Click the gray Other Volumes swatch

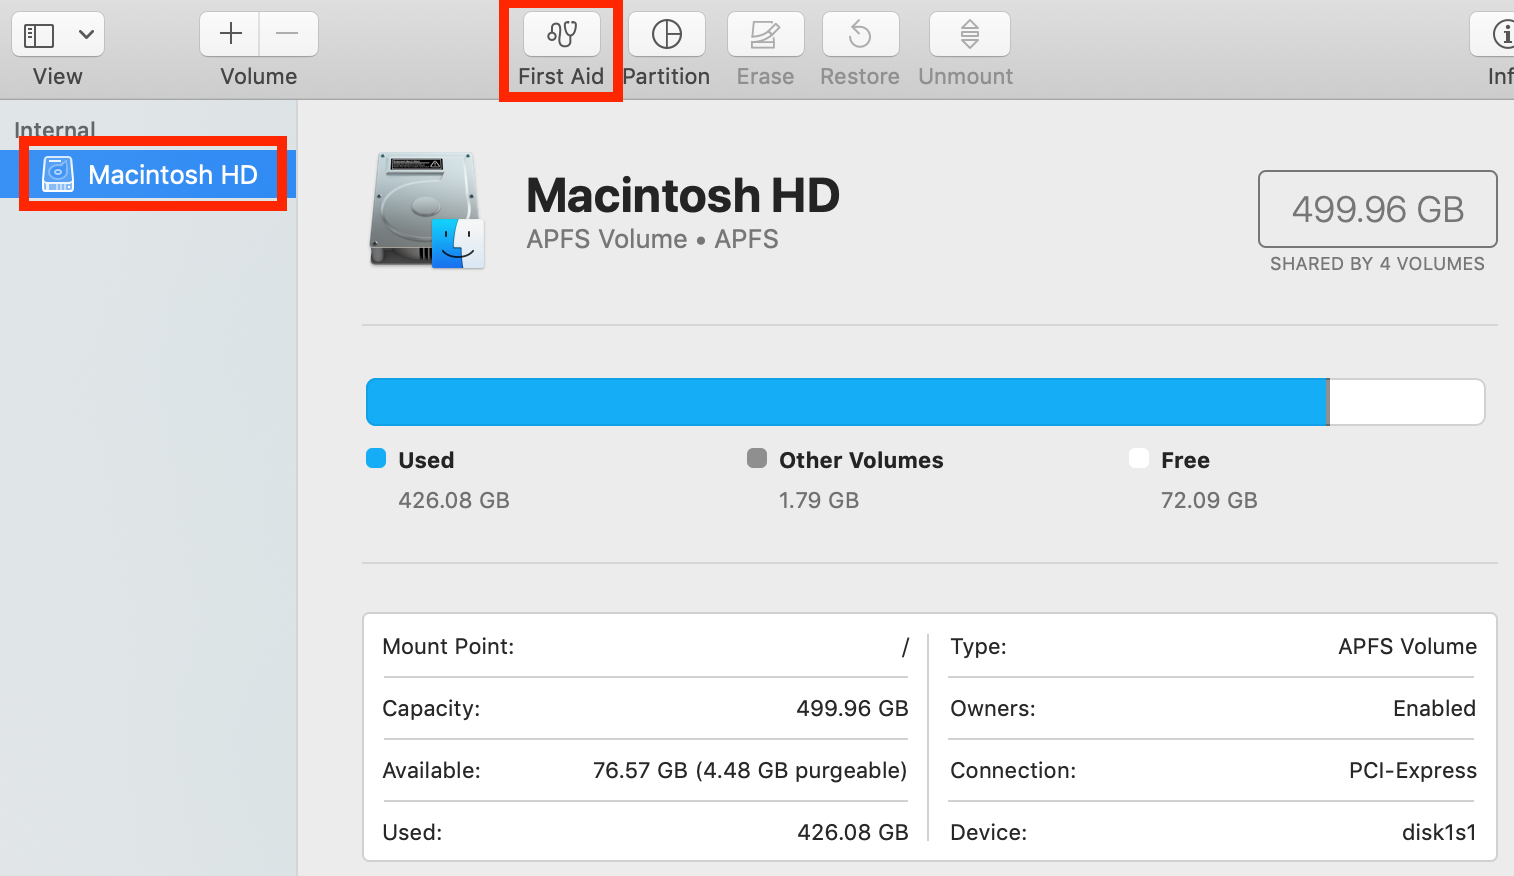[x=757, y=458]
